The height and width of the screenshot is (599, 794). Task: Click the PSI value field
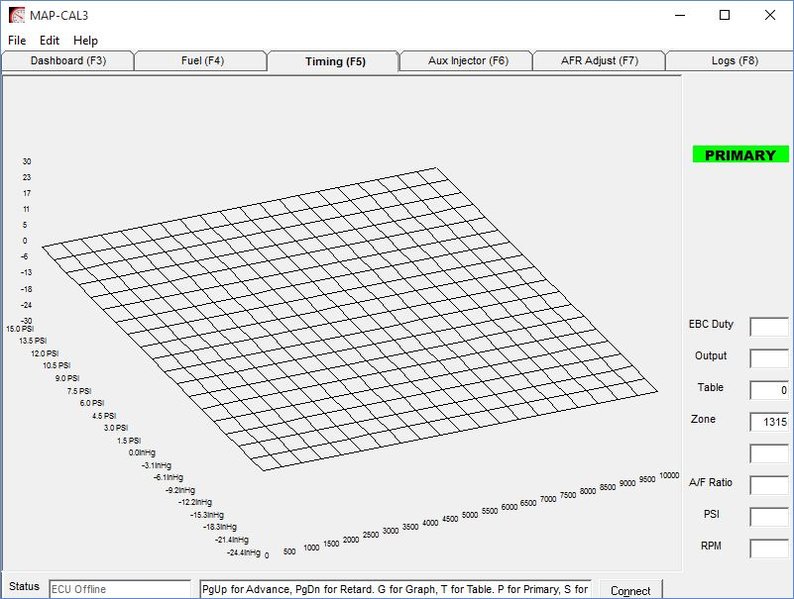(x=769, y=517)
